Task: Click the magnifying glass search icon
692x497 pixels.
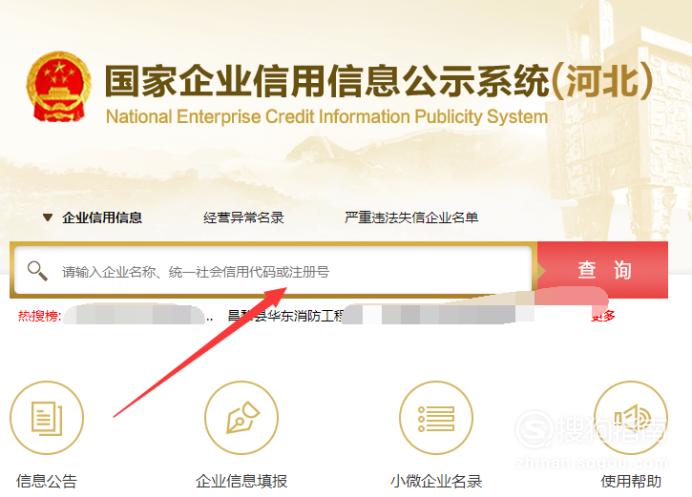Action: [x=38, y=271]
